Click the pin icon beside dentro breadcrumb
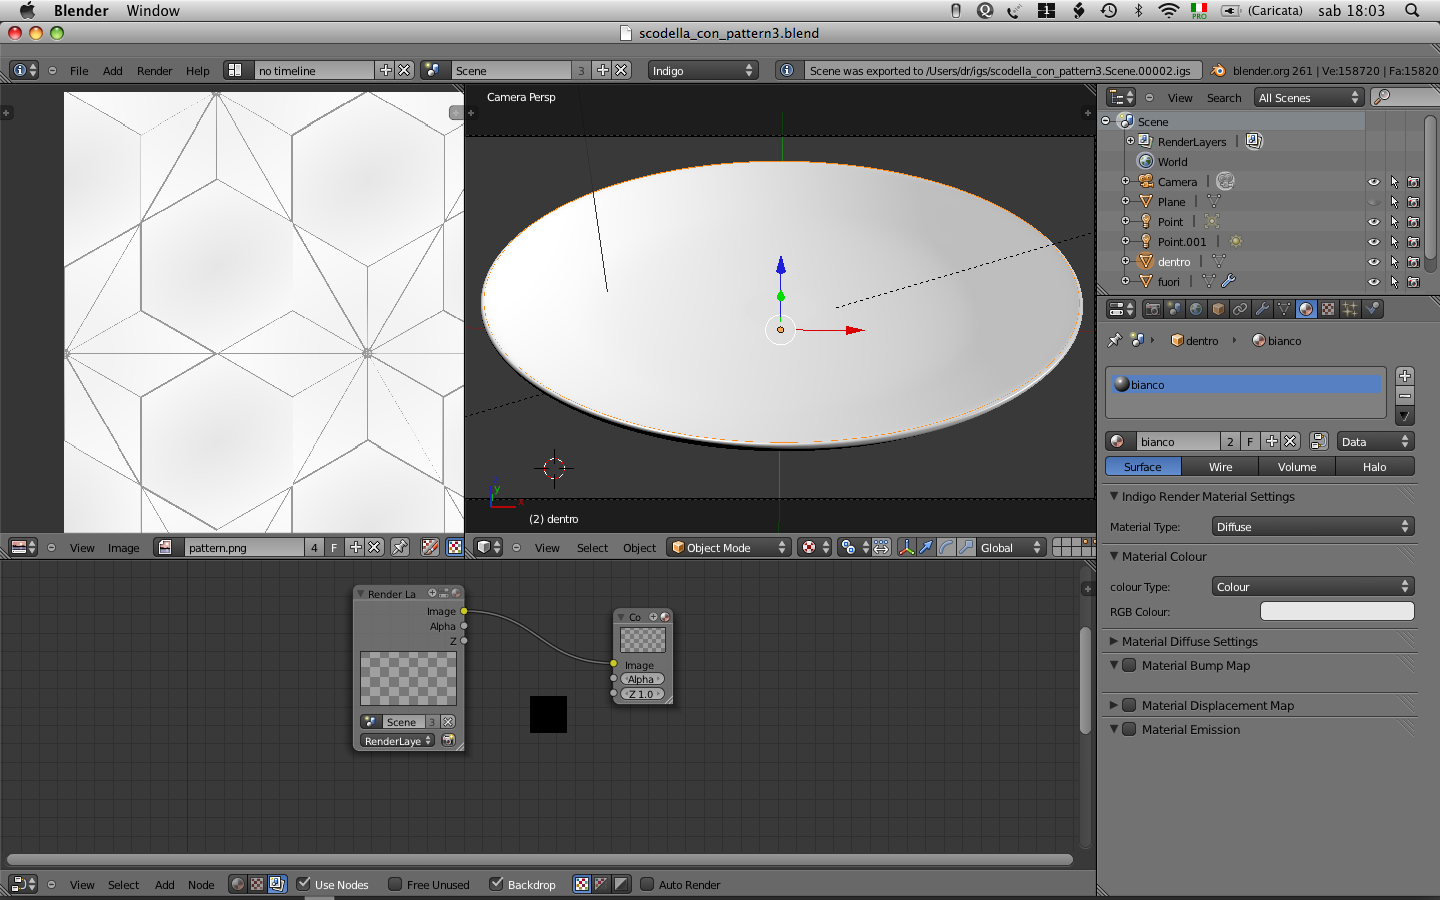Image resolution: width=1440 pixels, height=900 pixels. (1115, 341)
